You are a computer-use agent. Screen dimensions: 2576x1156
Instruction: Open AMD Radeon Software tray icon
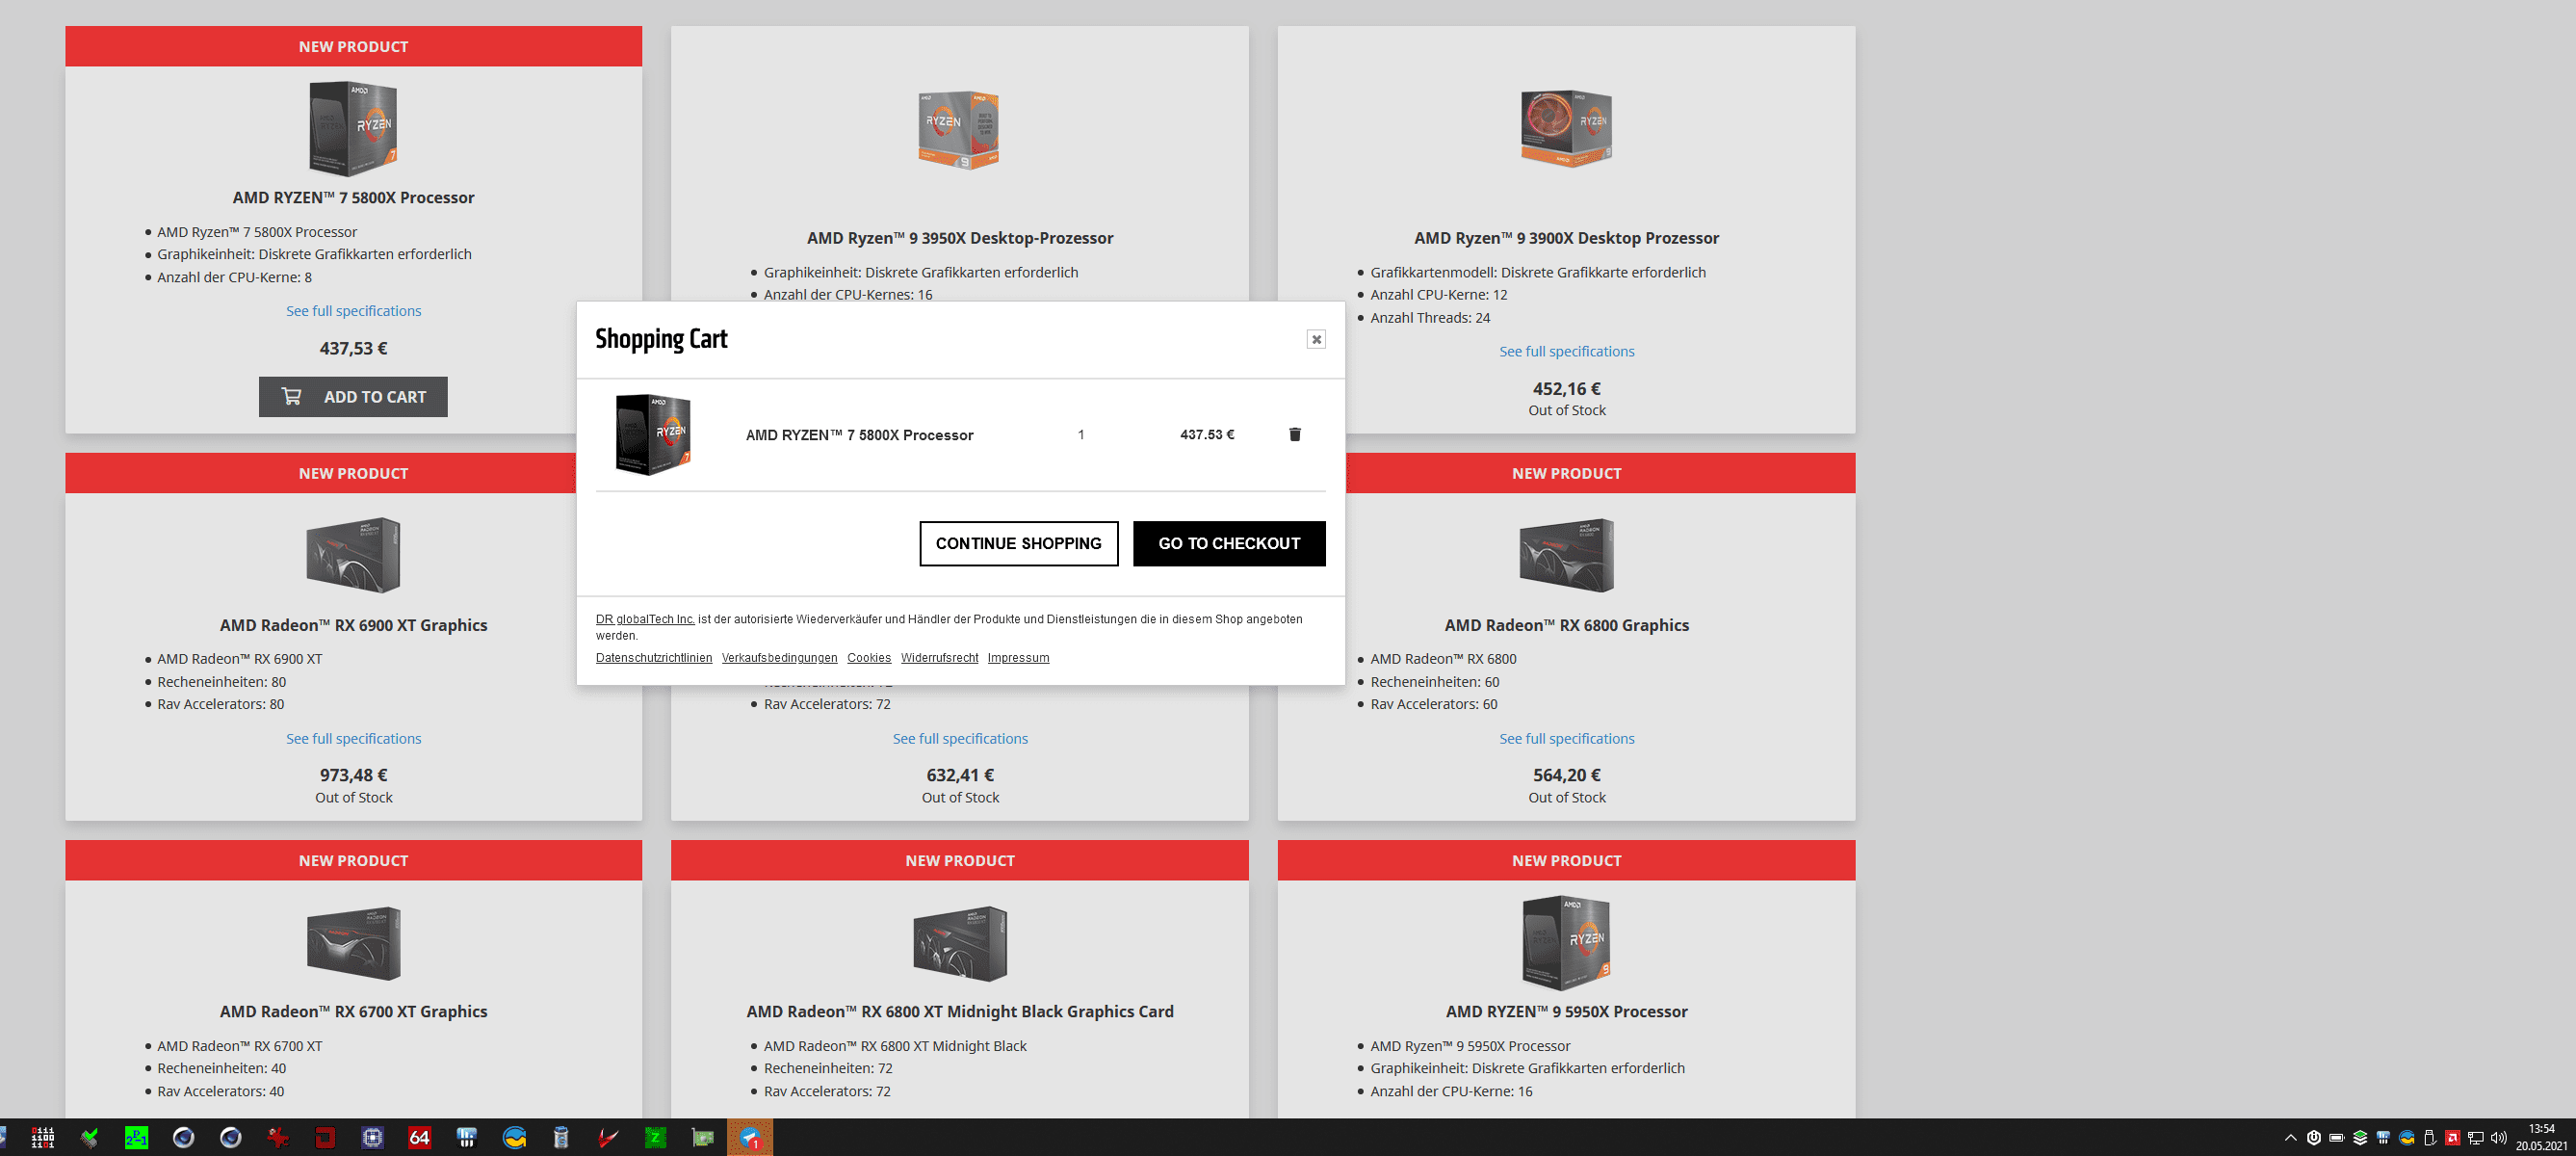2452,1137
